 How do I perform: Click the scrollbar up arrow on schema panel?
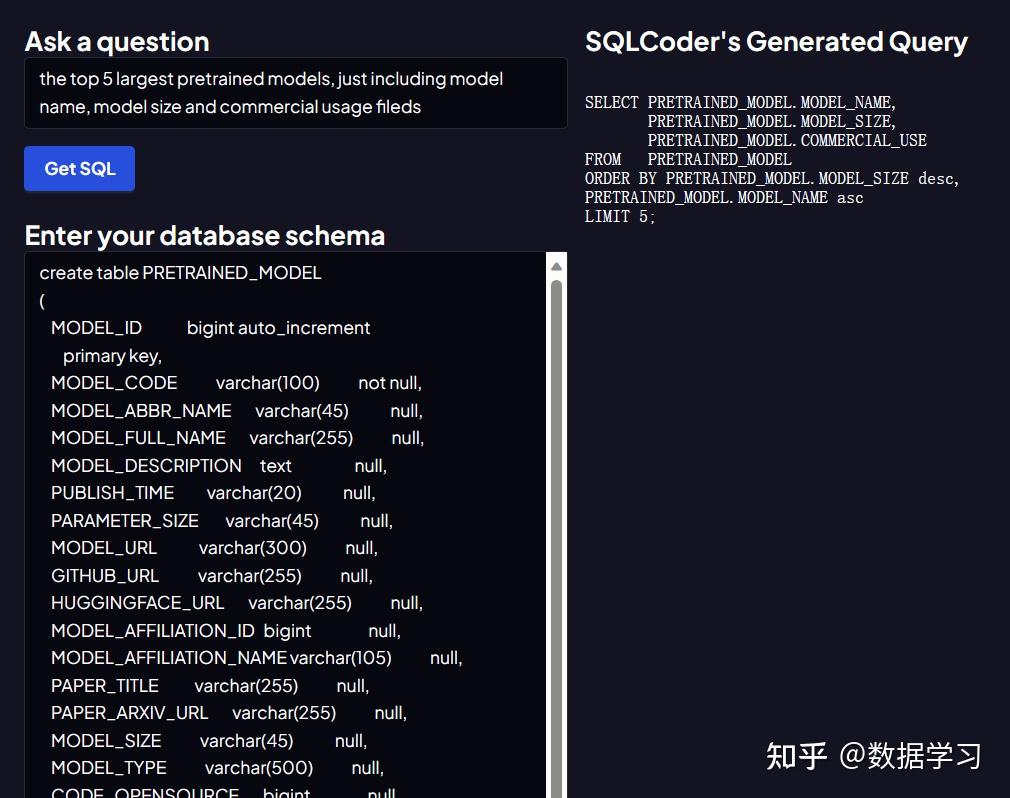pos(557,266)
